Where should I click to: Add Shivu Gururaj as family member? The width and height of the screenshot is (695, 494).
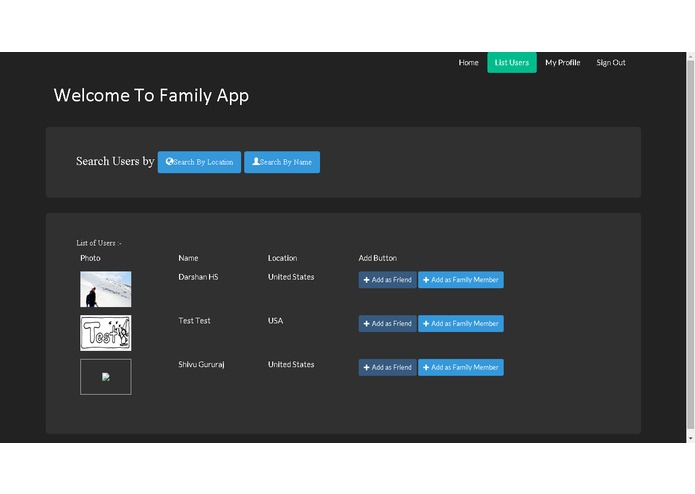click(x=461, y=368)
